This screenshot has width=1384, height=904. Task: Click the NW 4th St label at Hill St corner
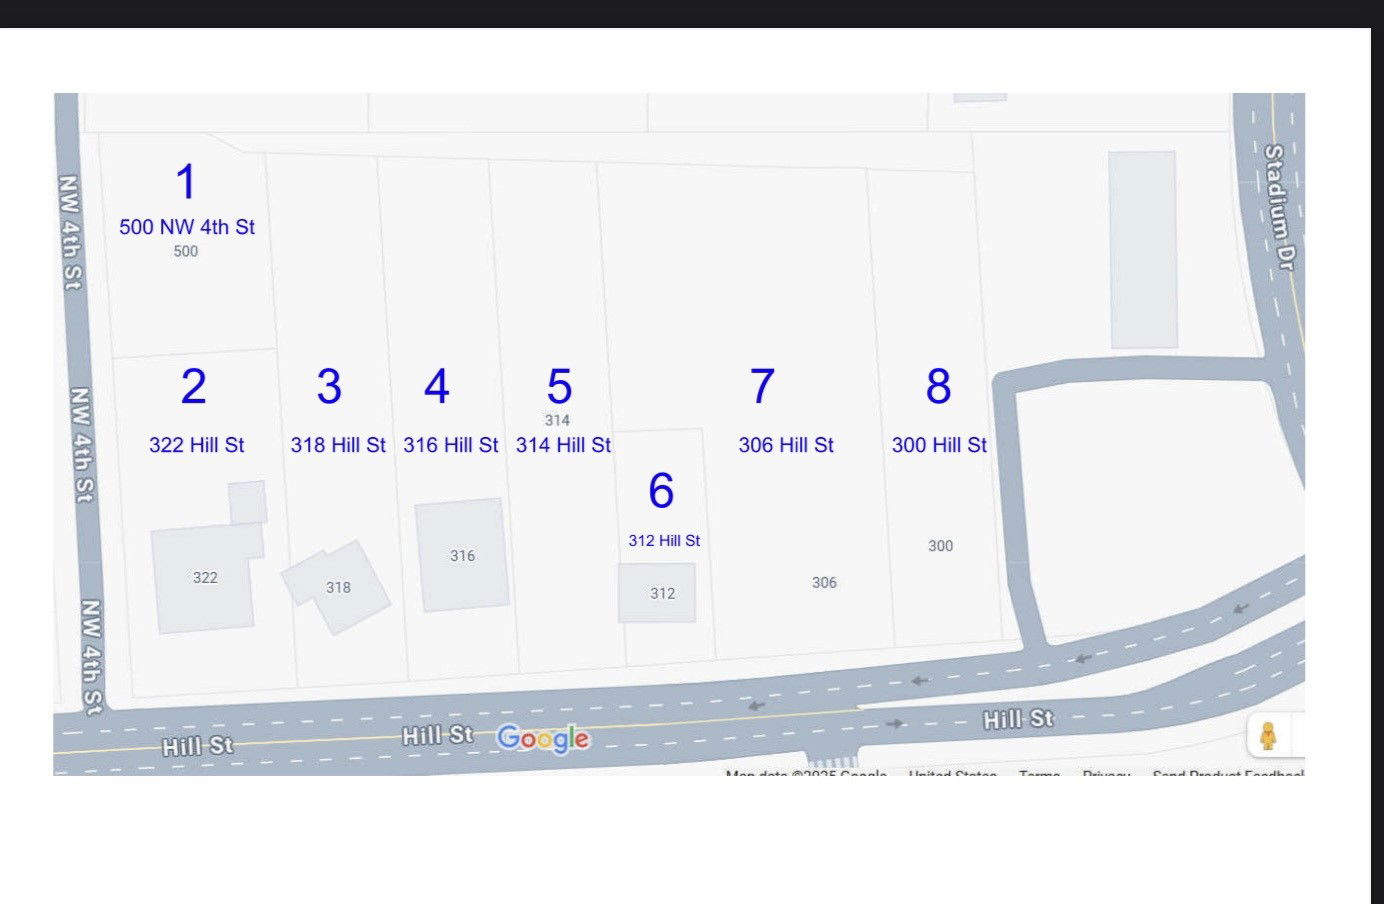tap(91, 657)
